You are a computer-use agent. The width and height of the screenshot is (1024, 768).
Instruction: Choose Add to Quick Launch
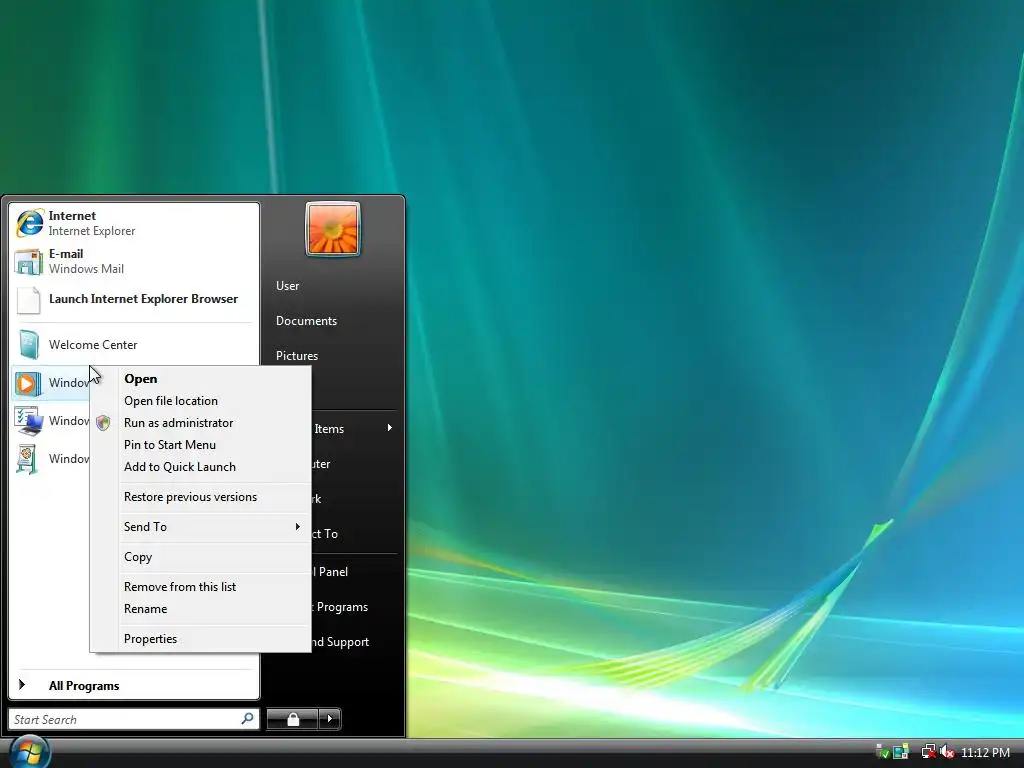(200, 467)
